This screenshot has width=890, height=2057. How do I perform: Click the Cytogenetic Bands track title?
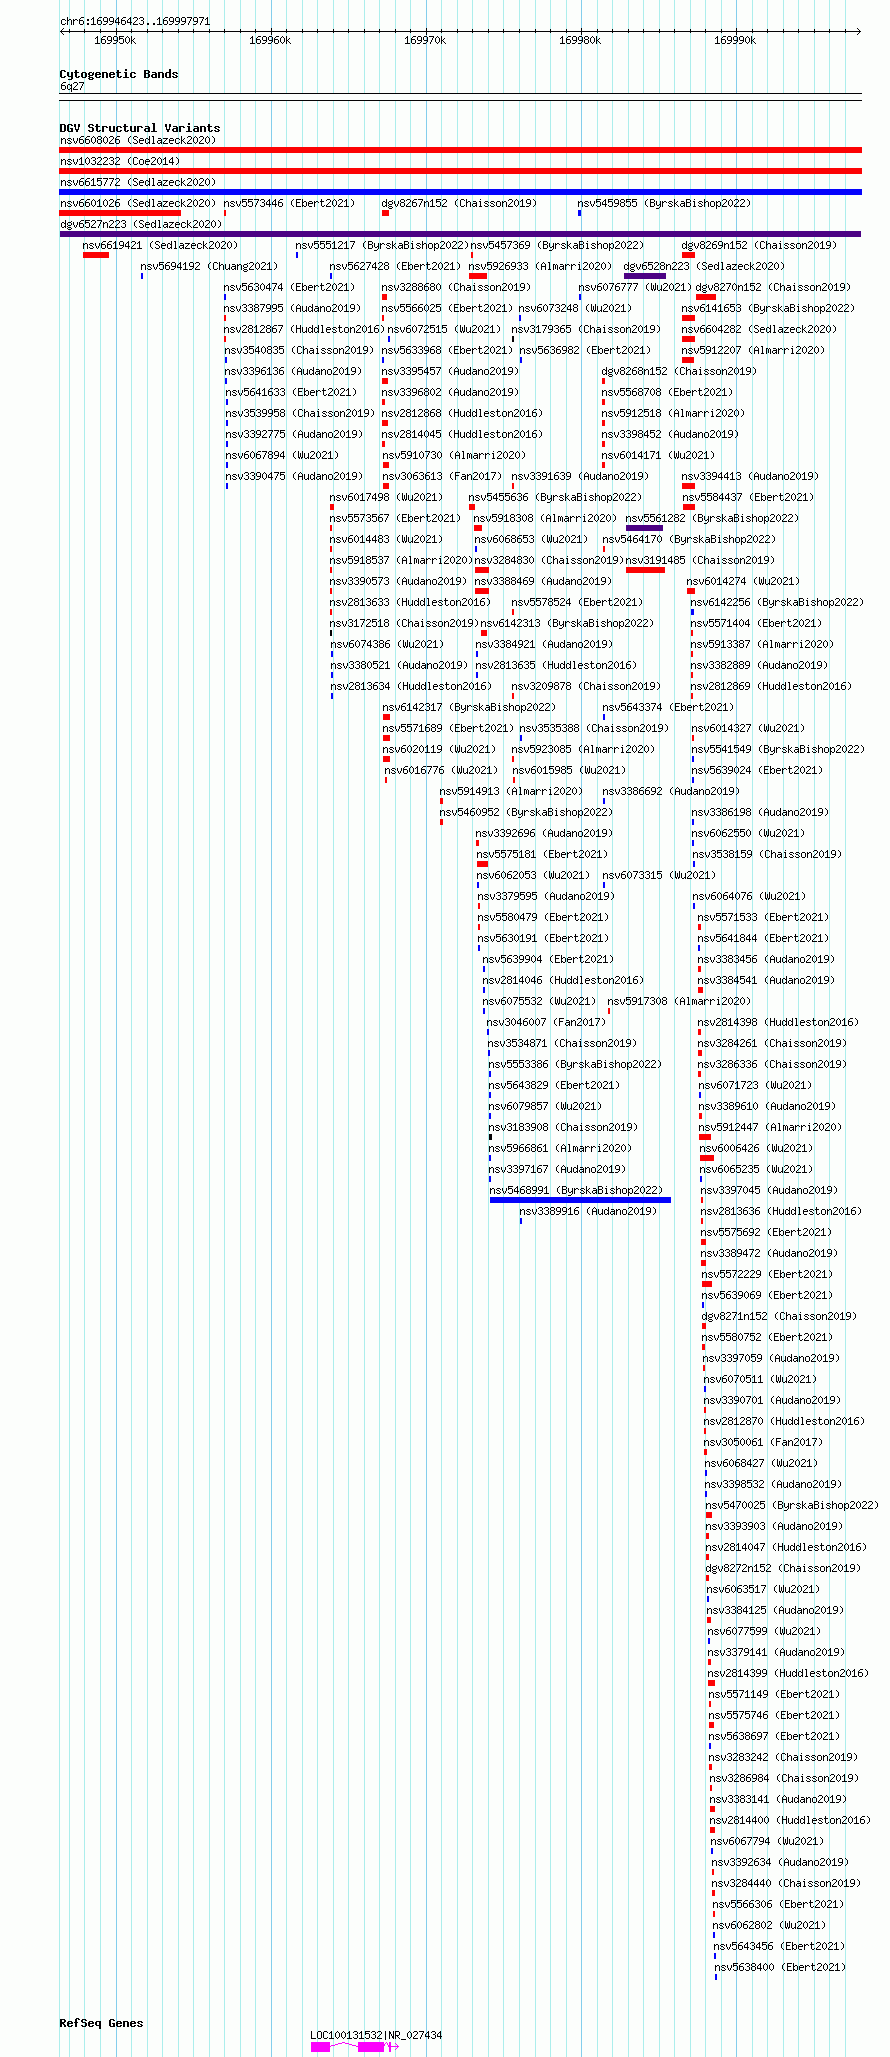coord(119,74)
